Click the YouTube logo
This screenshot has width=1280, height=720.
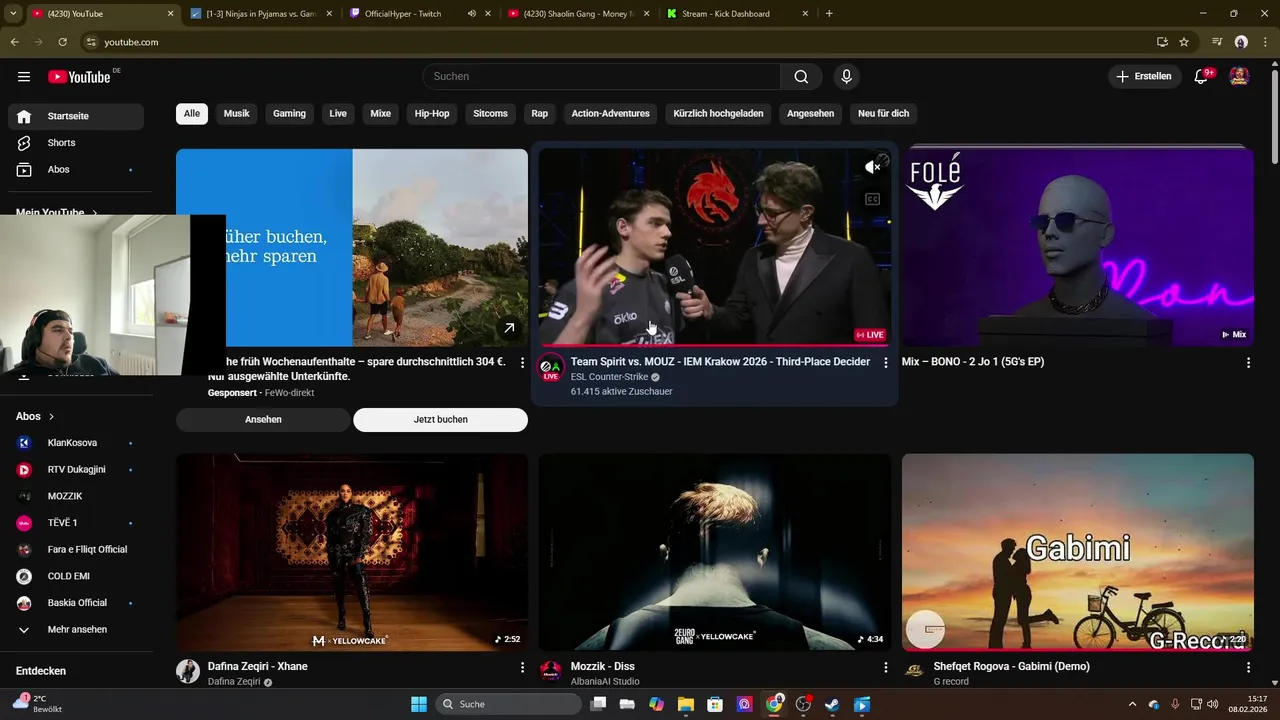pyautogui.click(x=79, y=77)
